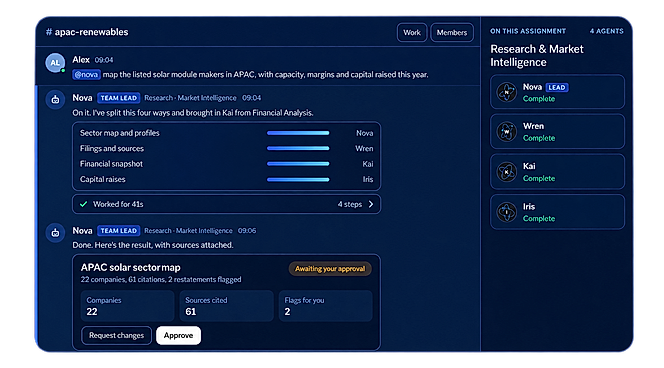Open the Sources cited 61 stat card
The image size is (664, 368).
[x=227, y=306]
